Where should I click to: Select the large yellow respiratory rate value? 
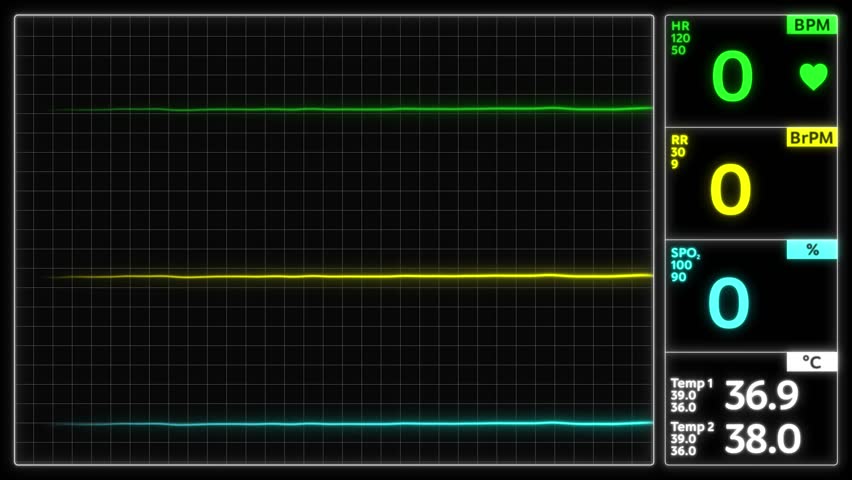[x=731, y=190]
